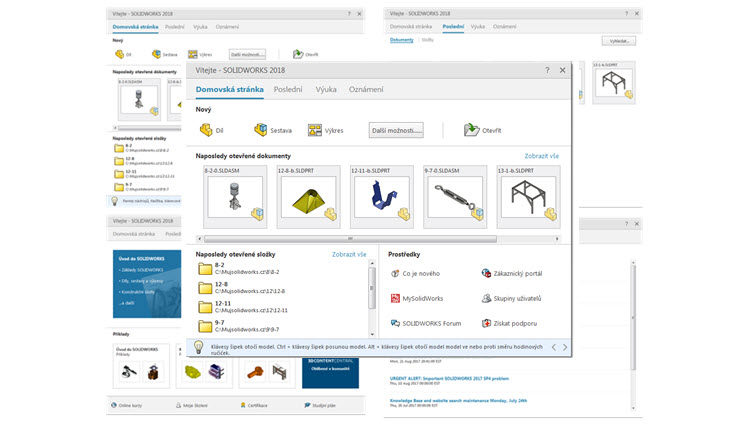Open the 9-7 recent folder in front window
The height and width of the screenshot is (433, 750).
point(238,326)
